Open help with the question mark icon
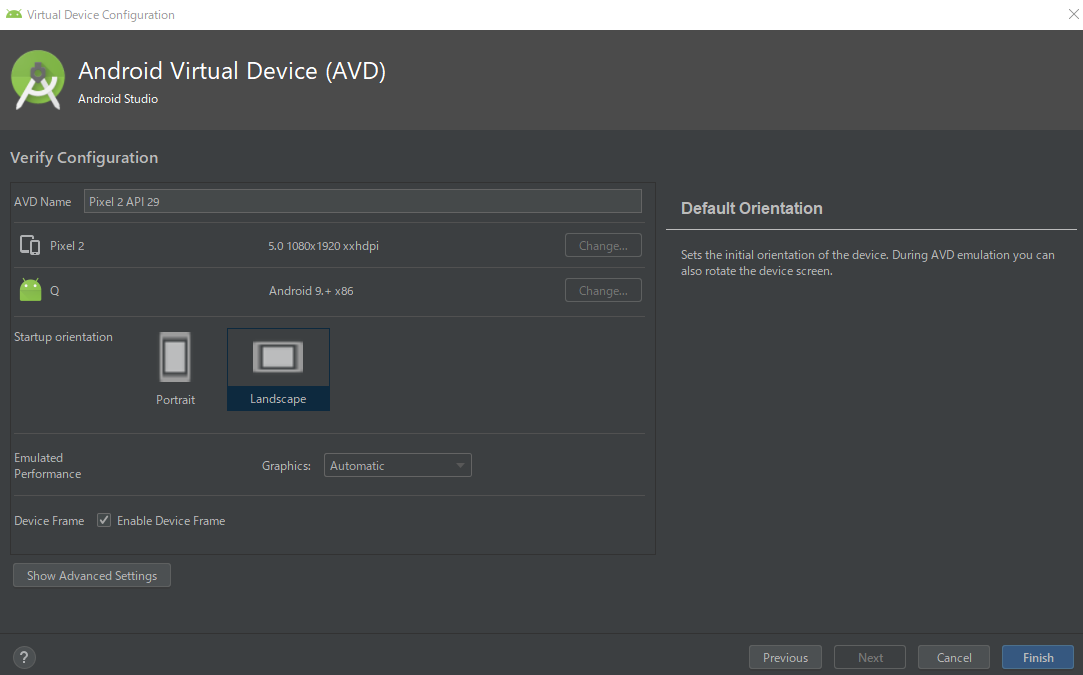The image size is (1083, 675). 24,657
